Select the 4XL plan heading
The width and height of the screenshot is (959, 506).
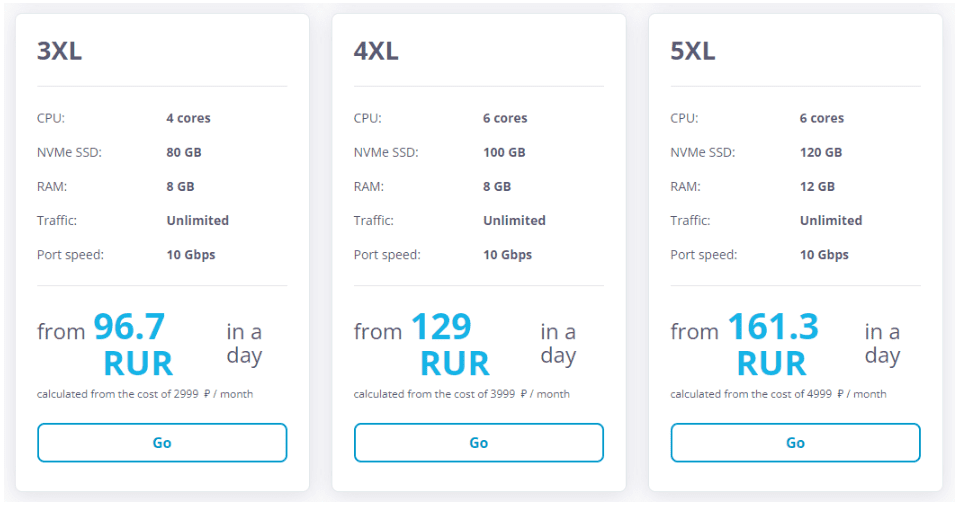pos(376,51)
